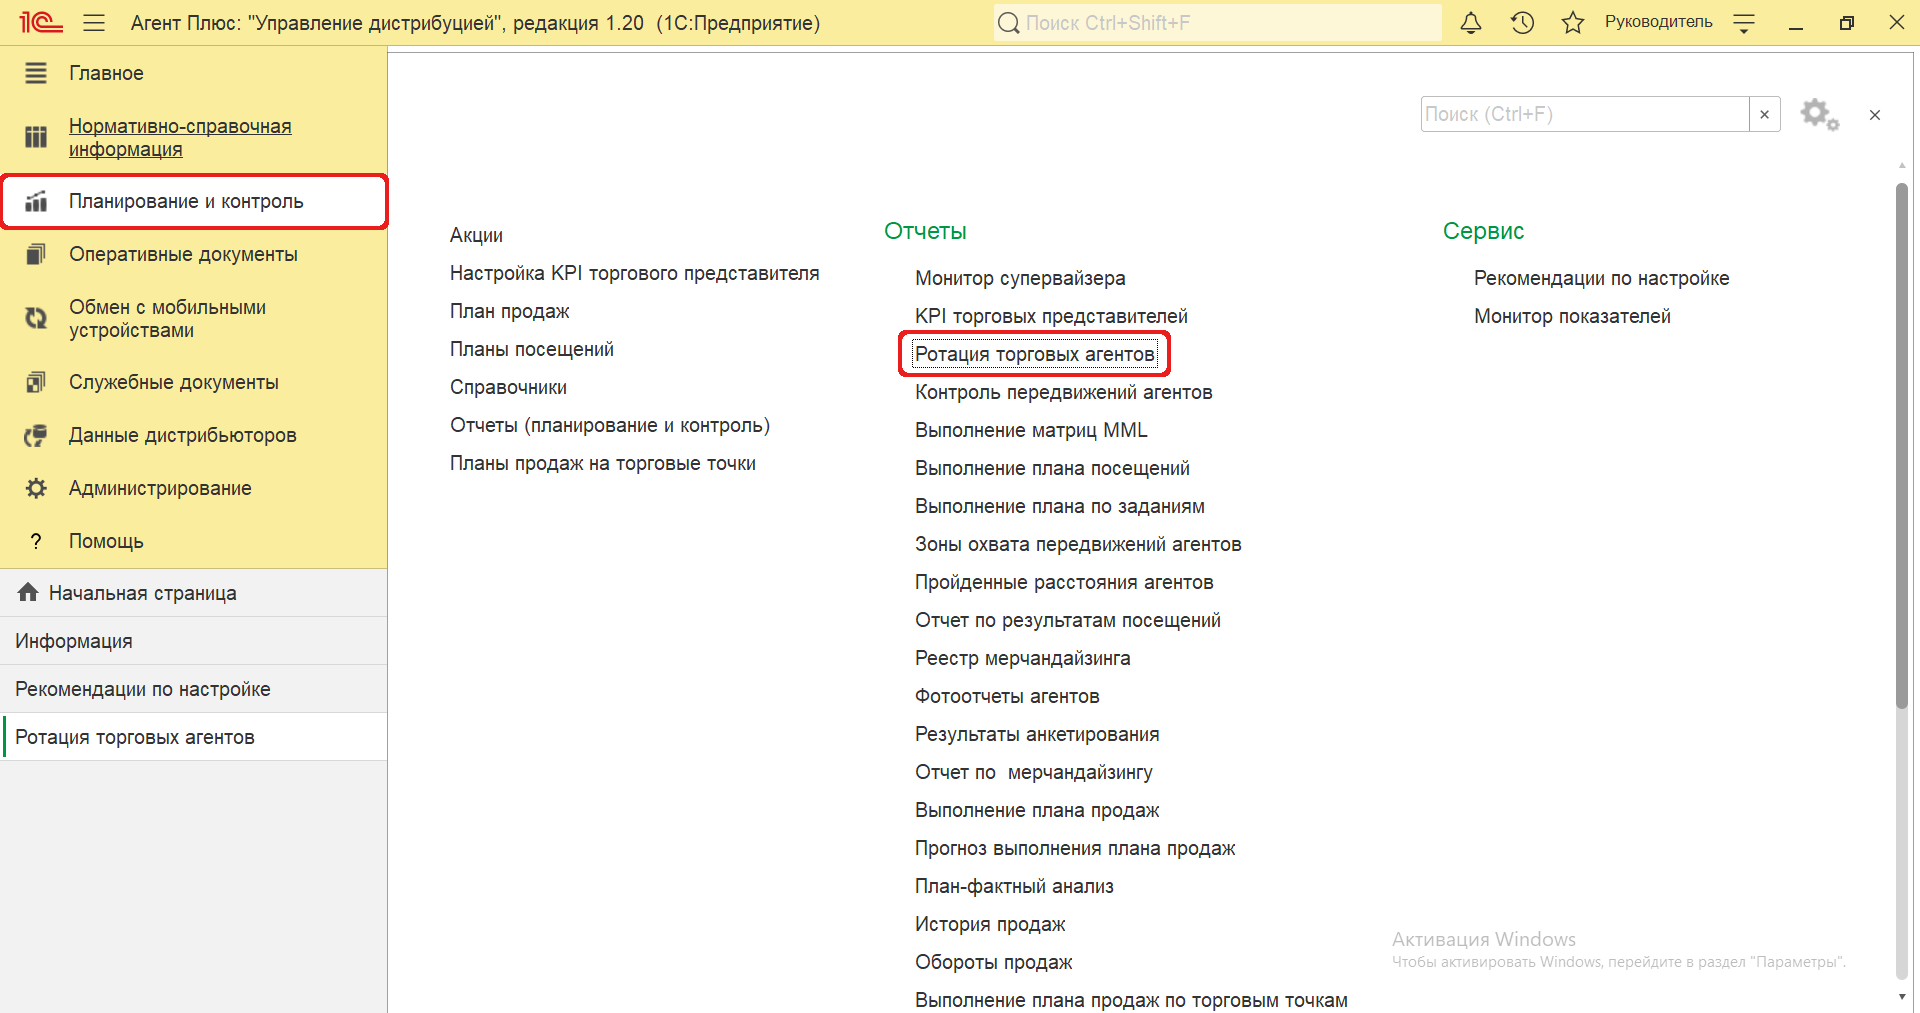Open Реестр мерчандайзинга report
This screenshot has height=1013, width=1920.
(1022, 658)
